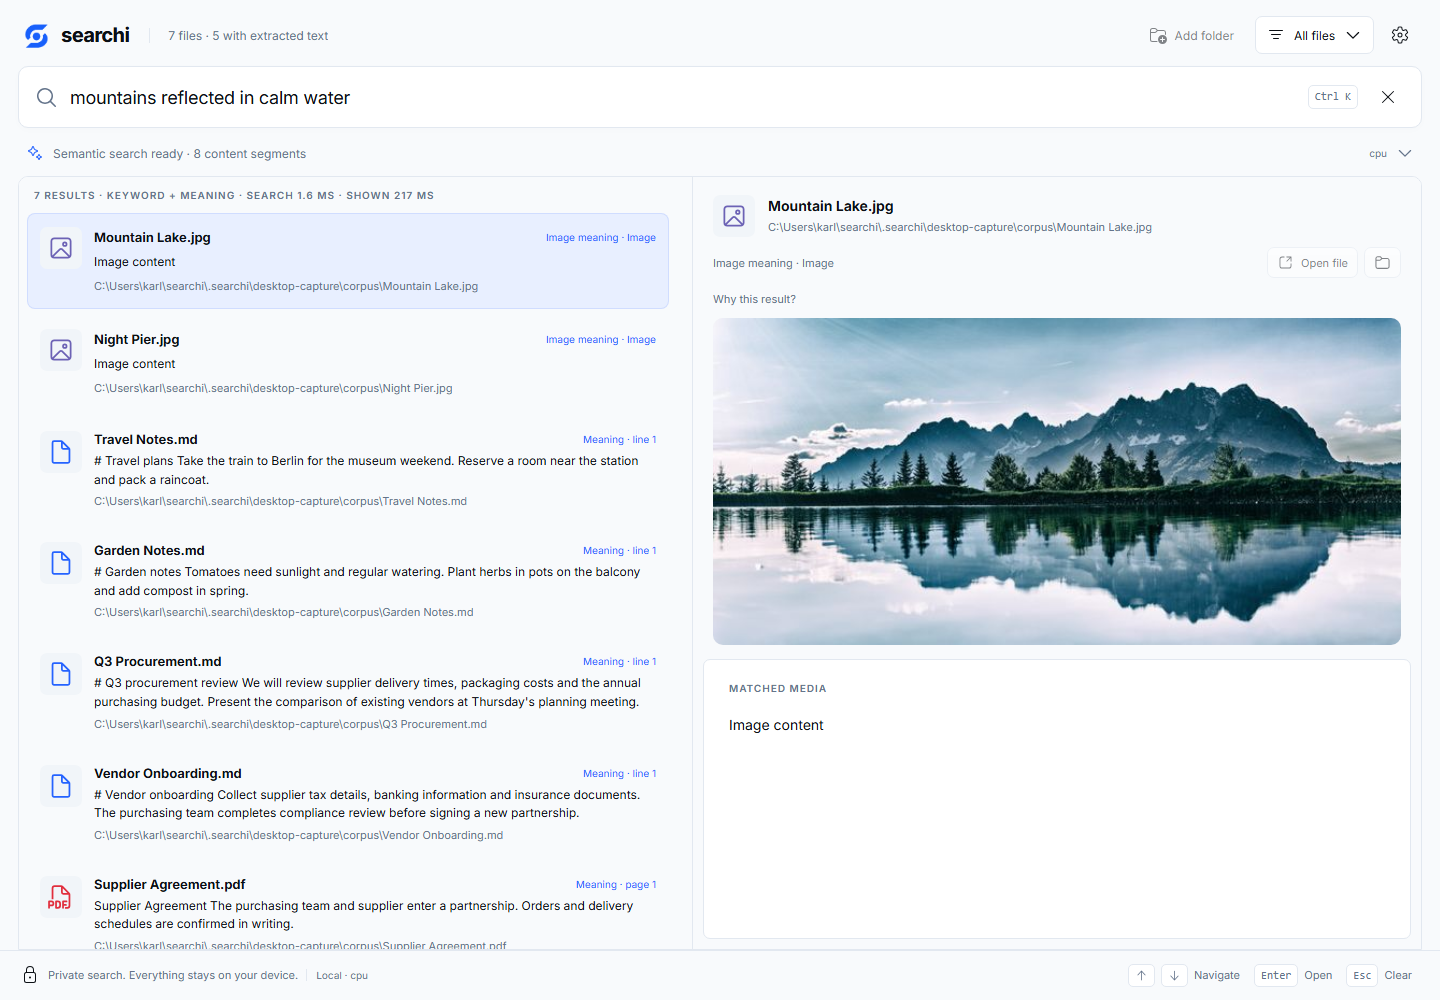Click the navigate down arrow key

pos(1174,976)
